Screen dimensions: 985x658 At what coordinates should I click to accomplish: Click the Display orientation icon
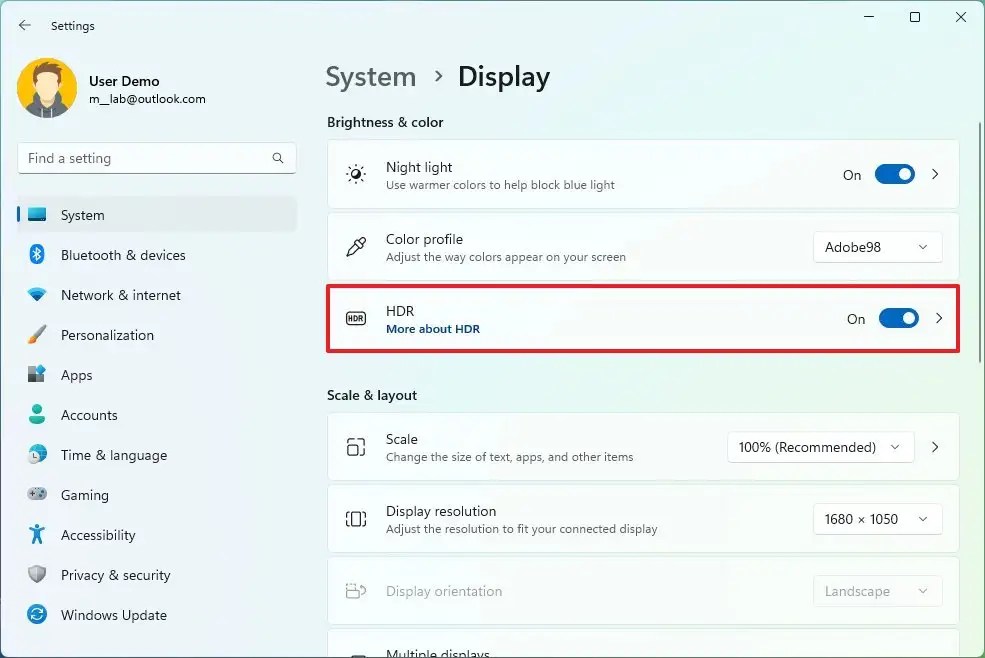coord(355,591)
